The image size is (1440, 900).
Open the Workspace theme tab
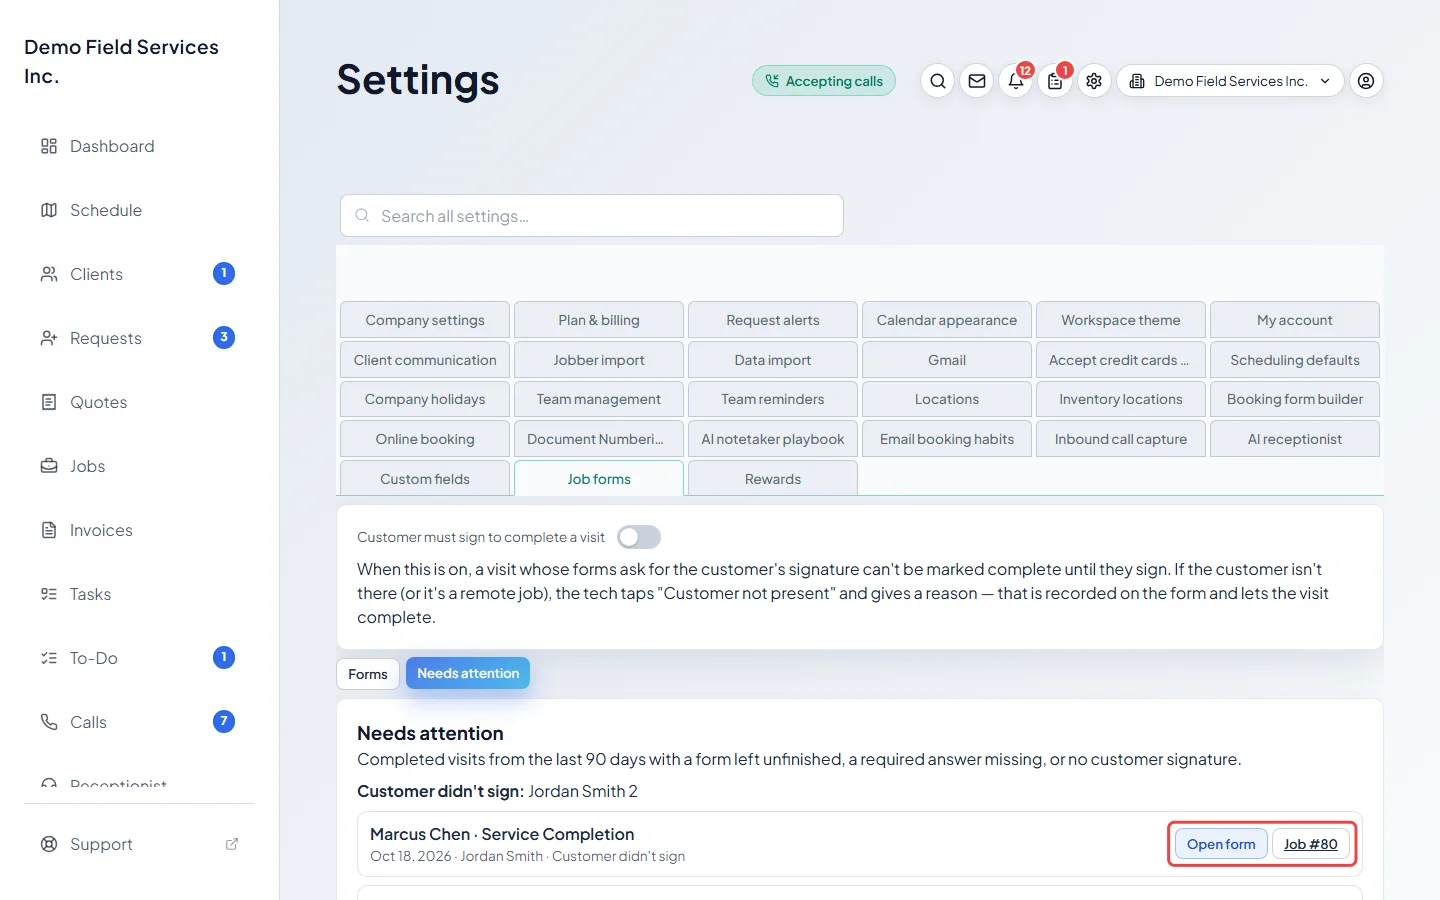[1121, 320]
